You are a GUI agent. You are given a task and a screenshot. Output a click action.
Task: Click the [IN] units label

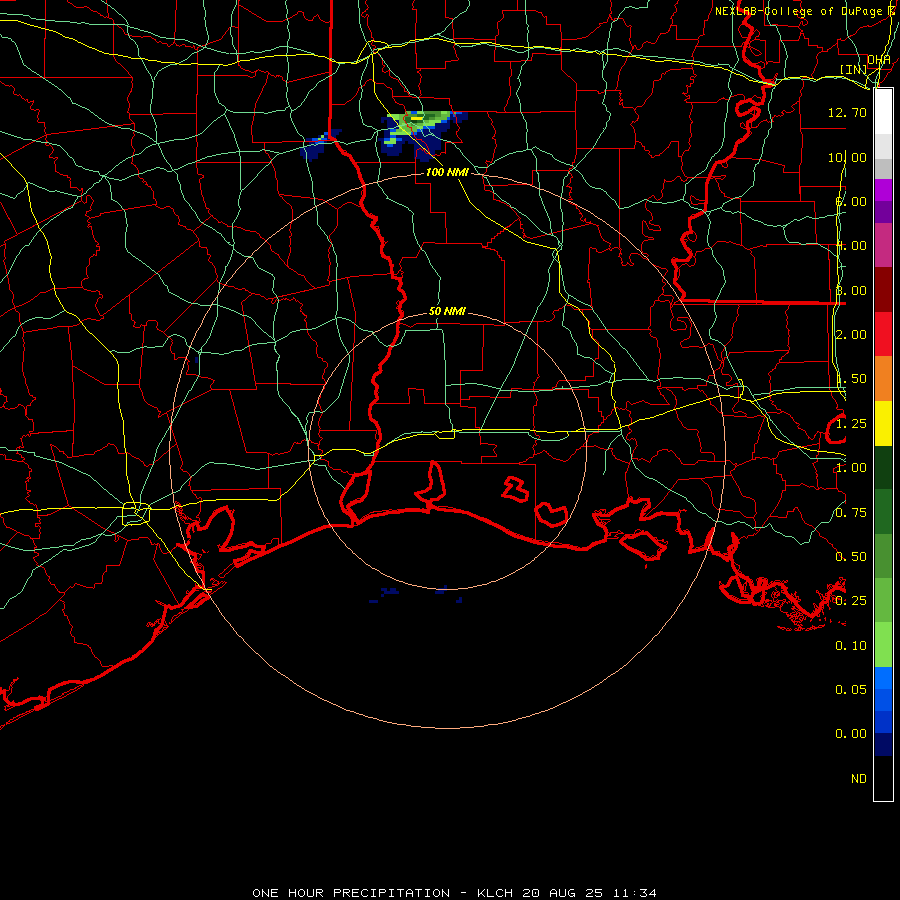pyautogui.click(x=854, y=69)
